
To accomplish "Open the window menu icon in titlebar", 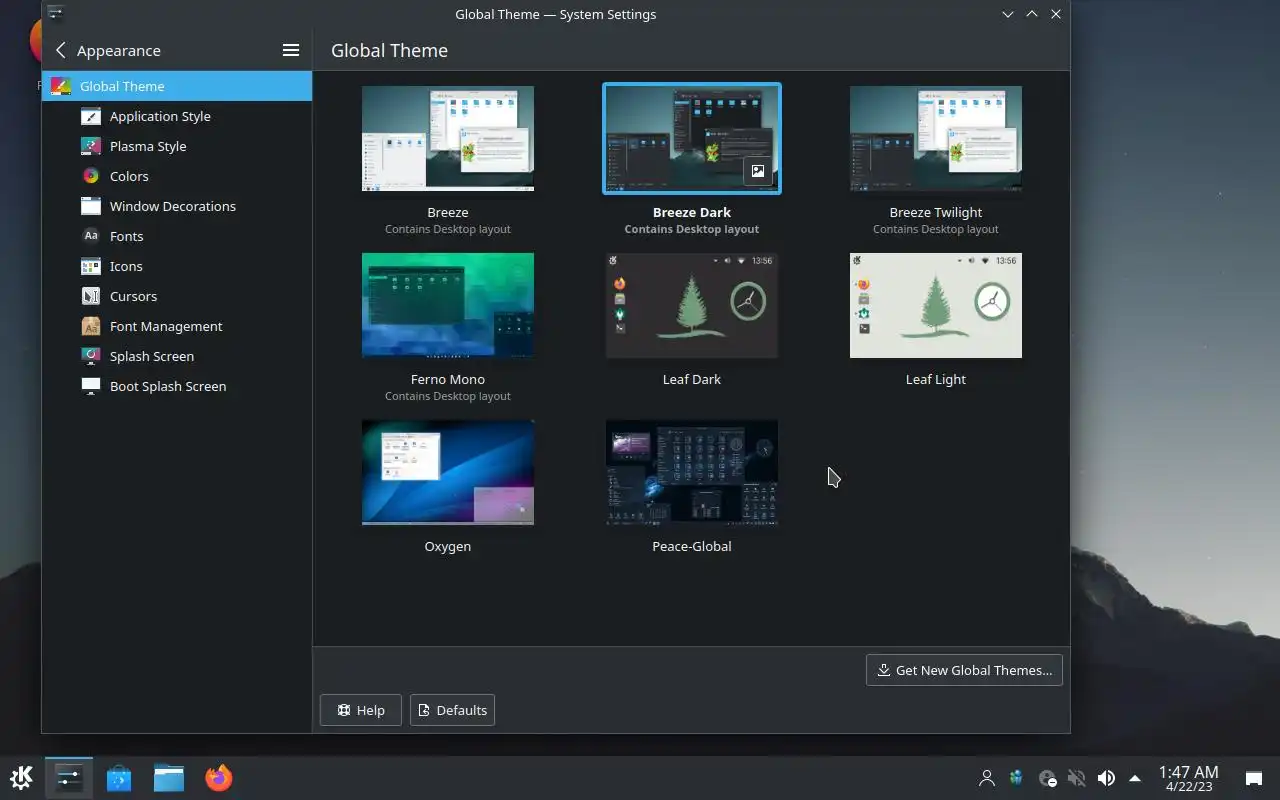I will (55, 14).
